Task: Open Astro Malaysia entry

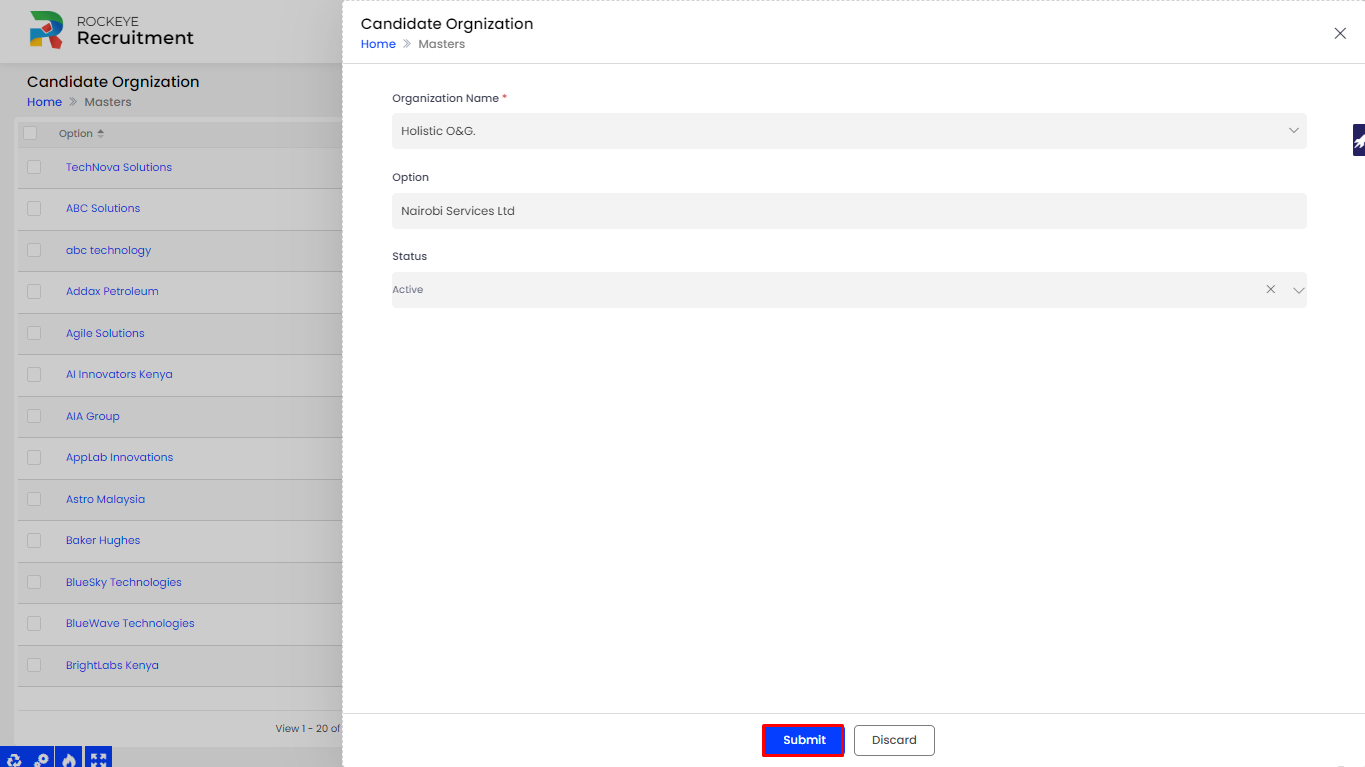Action: (x=105, y=499)
